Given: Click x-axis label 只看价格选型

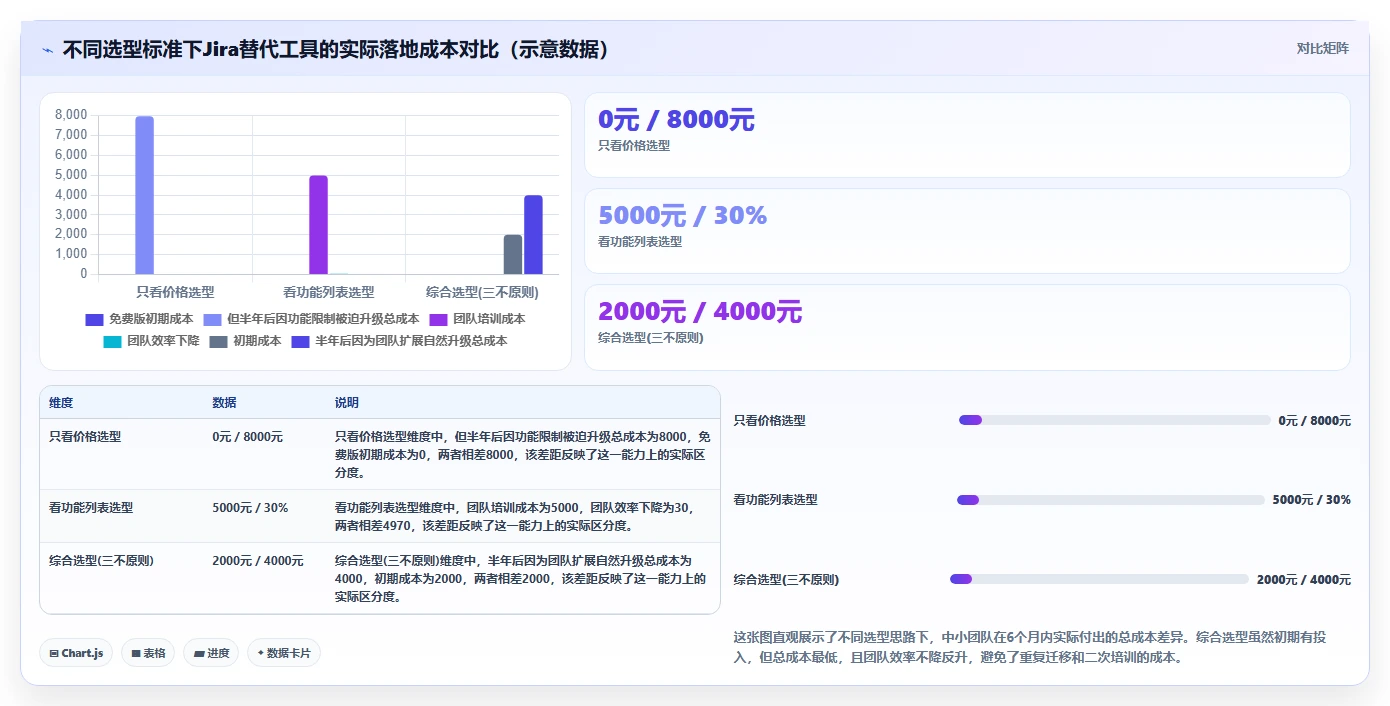Looking at the screenshot, I should pyautogui.click(x=175, y=292).
